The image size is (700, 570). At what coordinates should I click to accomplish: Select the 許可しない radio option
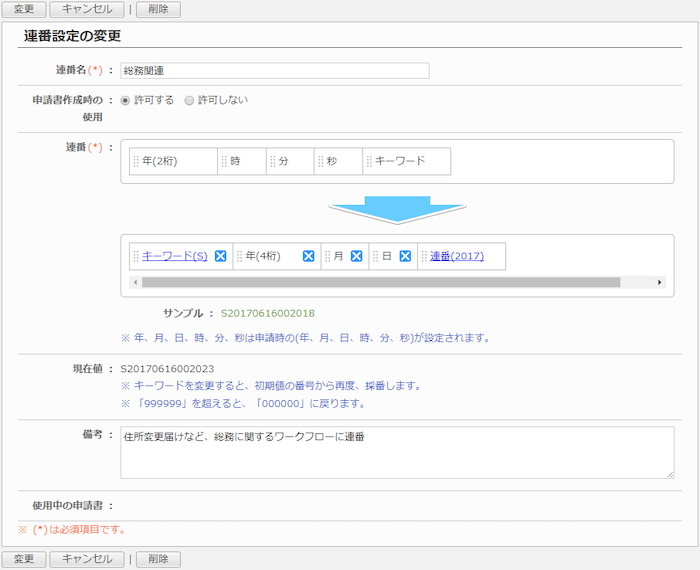tap(189, 100)
